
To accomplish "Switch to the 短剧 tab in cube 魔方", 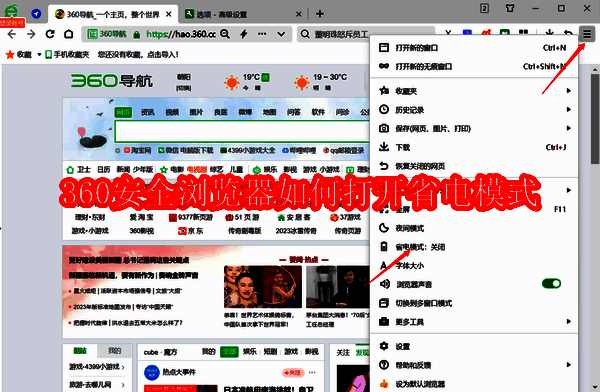I will pyautogui.click(x=270, y=351).
